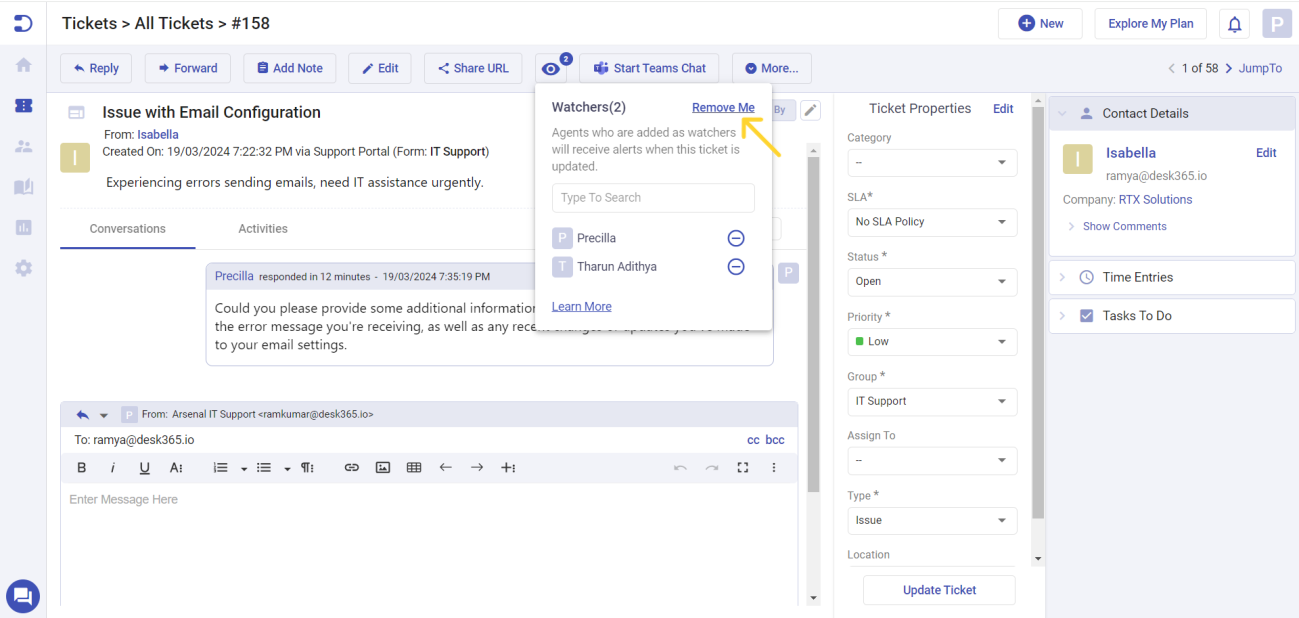The width and height of the screenshot is (1299, 618).
Task: Open the Priority dropdown
Action: (x=931, y=341)
